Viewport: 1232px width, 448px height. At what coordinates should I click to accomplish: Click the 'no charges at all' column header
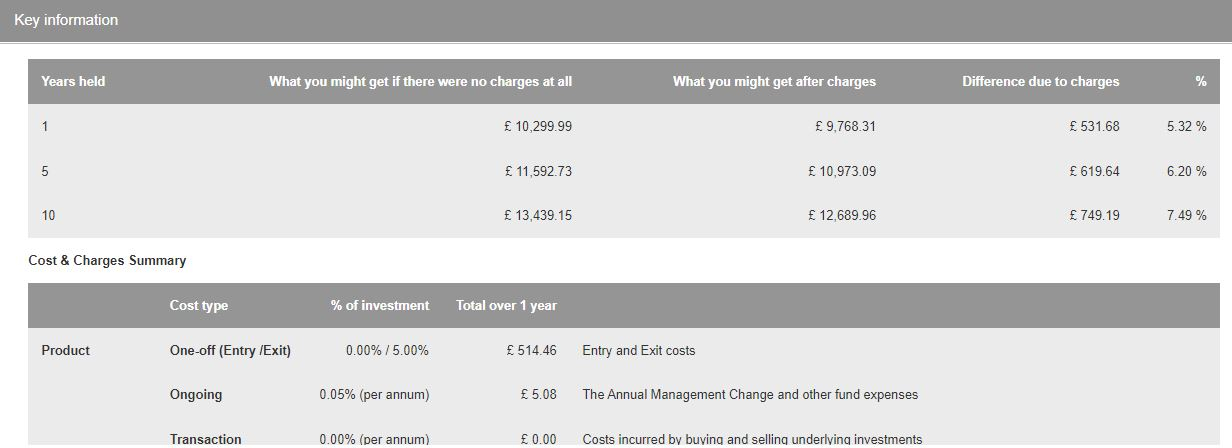coord(420,82)
